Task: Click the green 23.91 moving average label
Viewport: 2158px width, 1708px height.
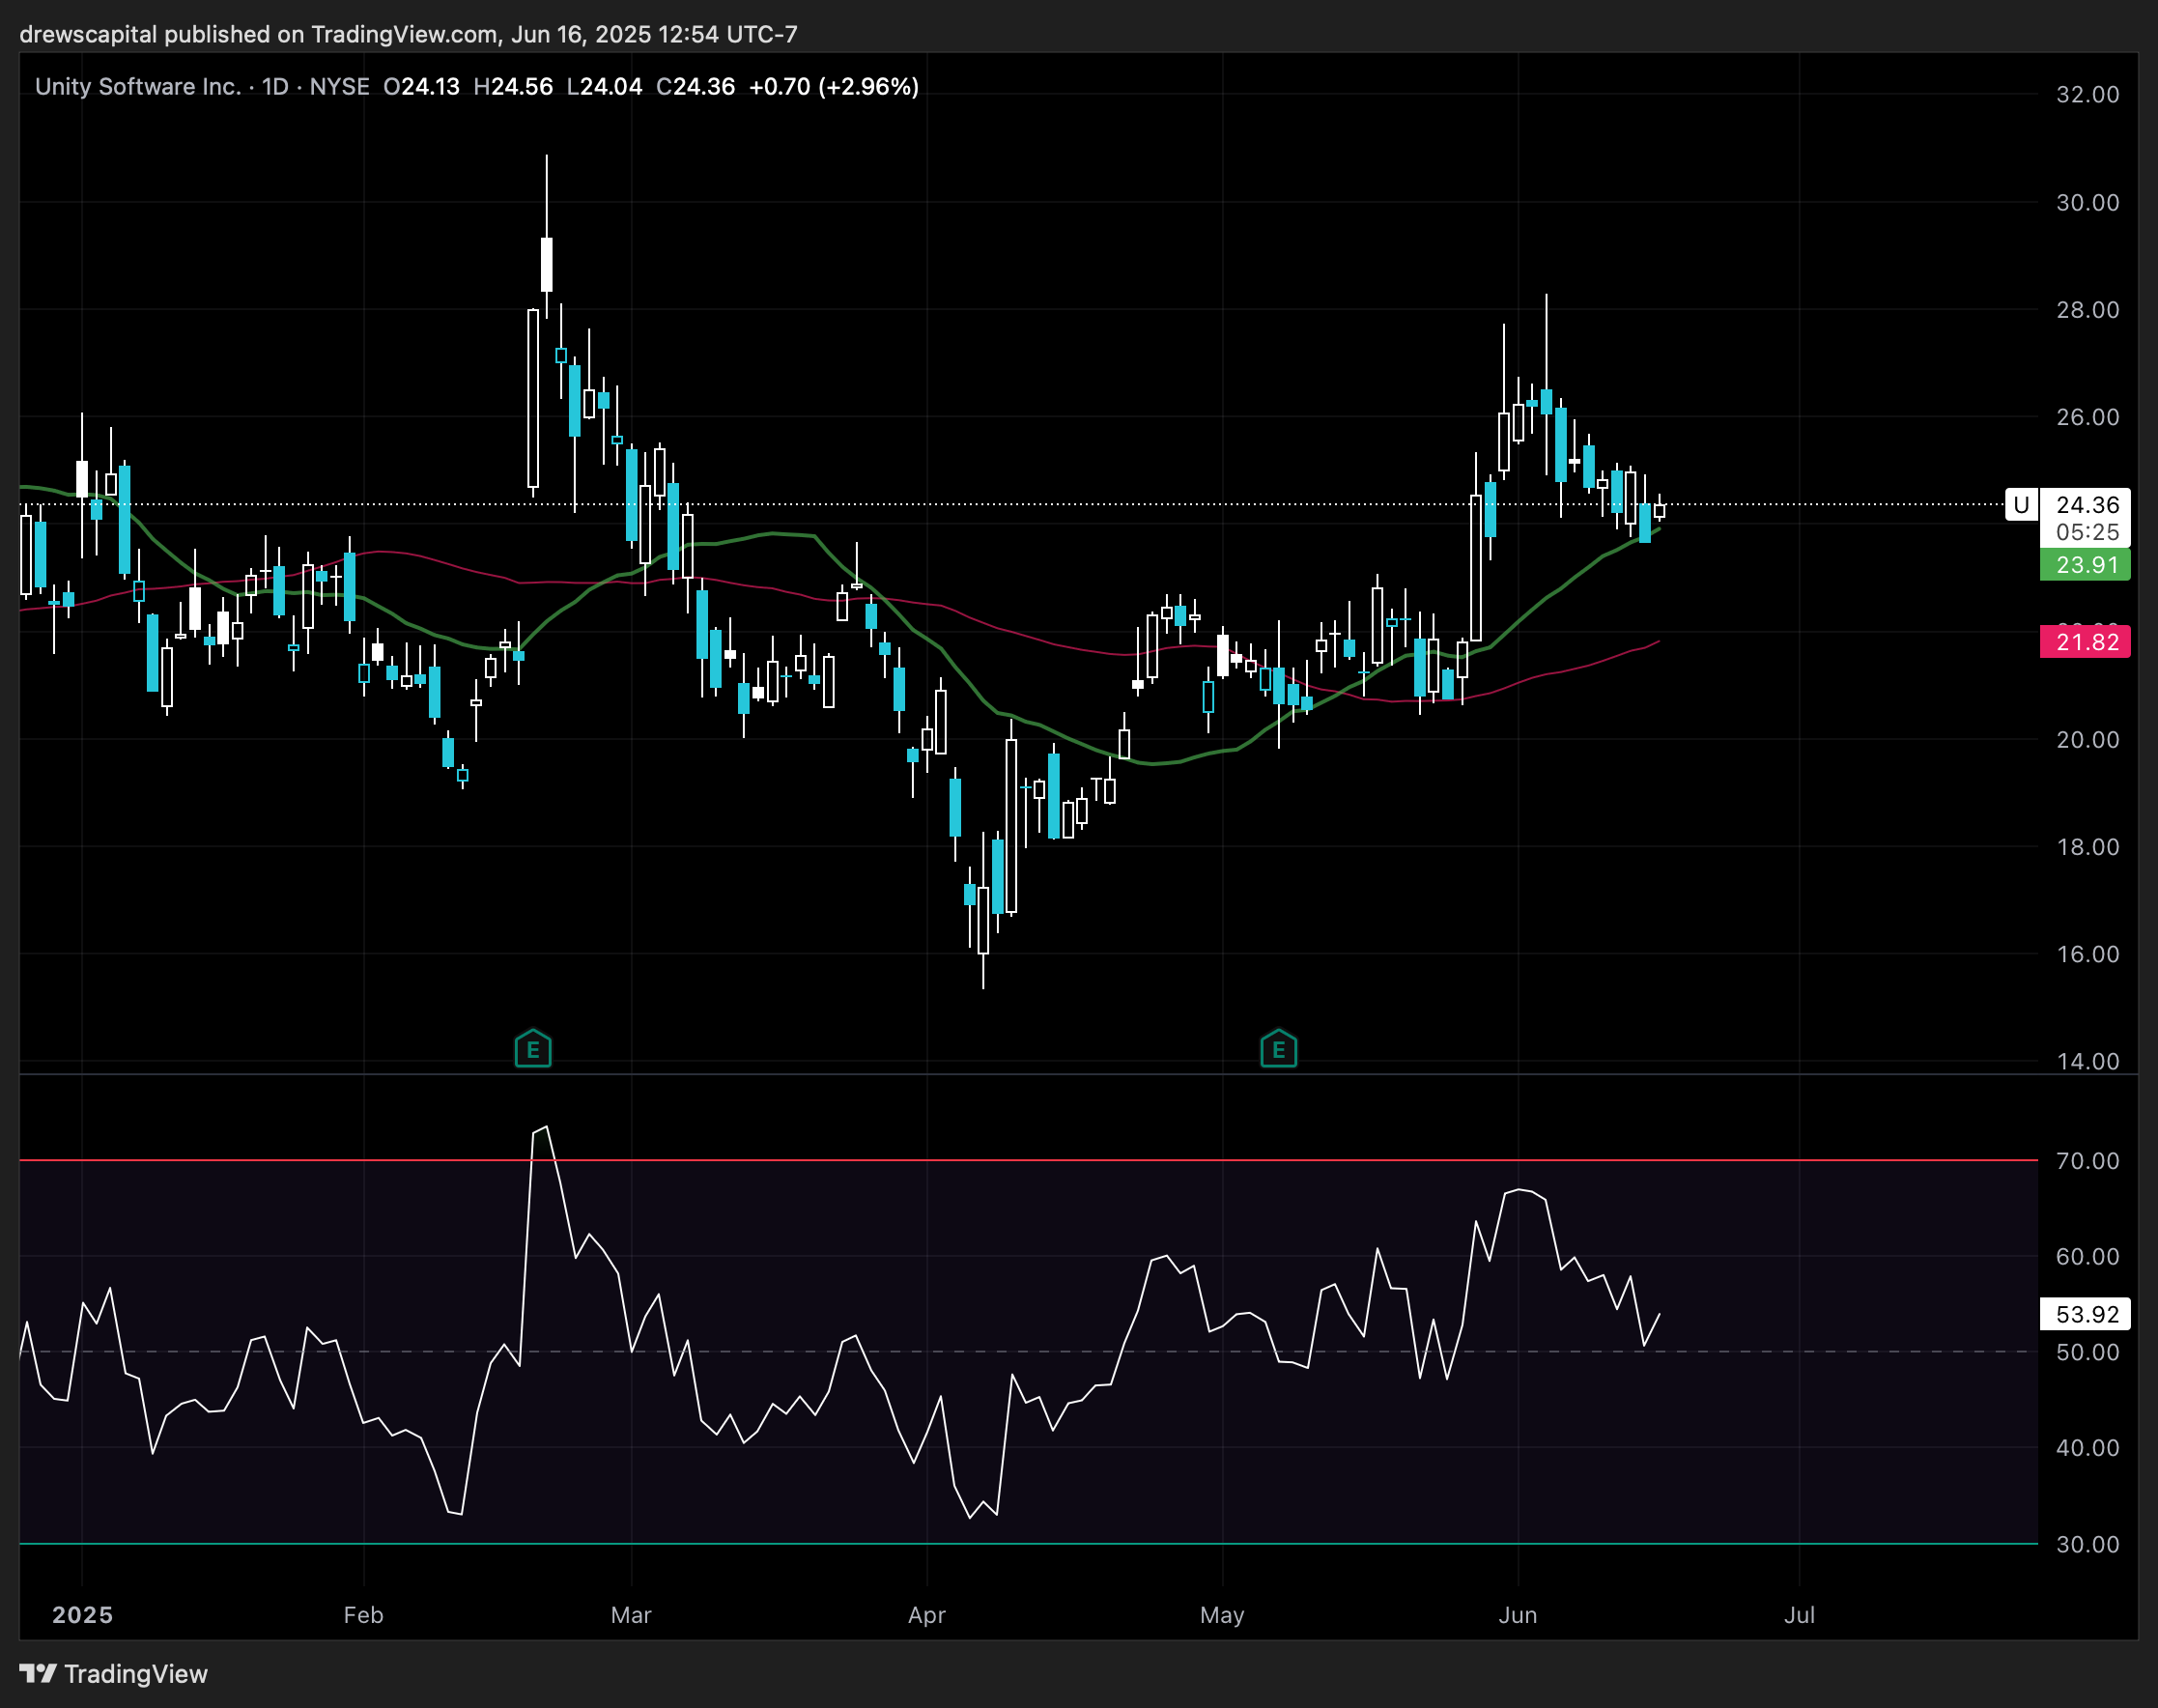Action: 2085,565
